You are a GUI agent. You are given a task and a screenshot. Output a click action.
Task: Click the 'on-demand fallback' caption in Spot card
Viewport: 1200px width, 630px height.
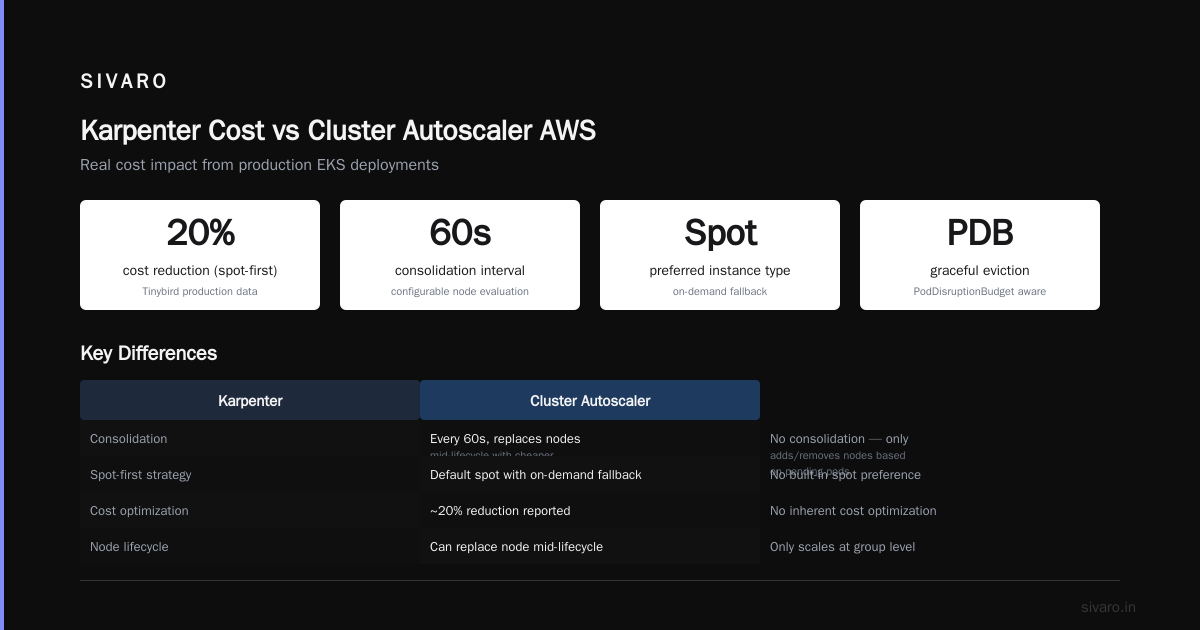(720, 292)
